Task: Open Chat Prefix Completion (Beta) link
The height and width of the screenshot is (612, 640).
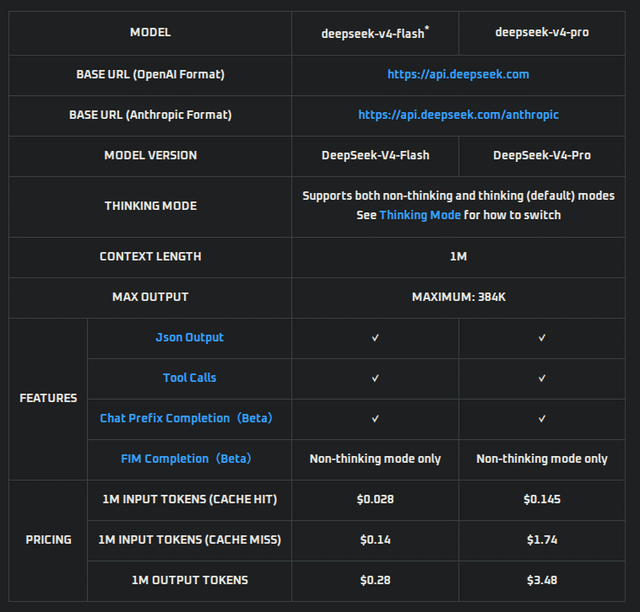Action: point(186,418)
